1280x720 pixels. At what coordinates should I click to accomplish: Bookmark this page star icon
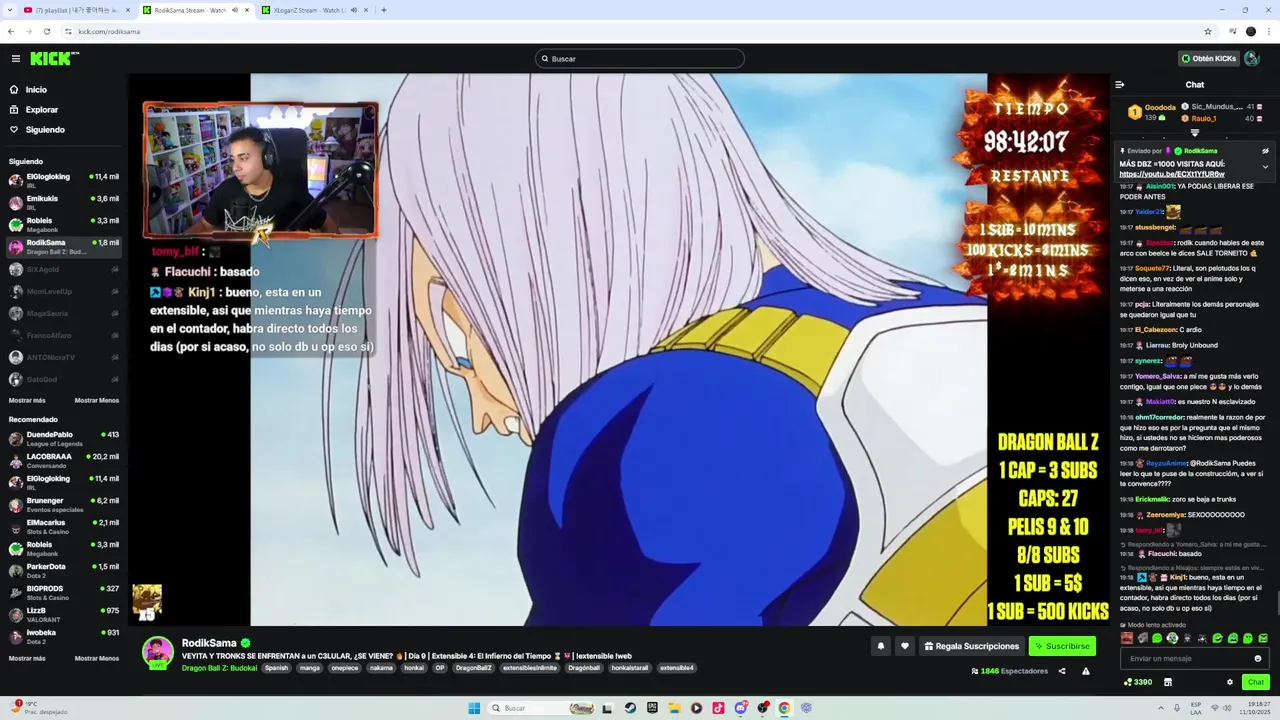tap(1208, 31)
